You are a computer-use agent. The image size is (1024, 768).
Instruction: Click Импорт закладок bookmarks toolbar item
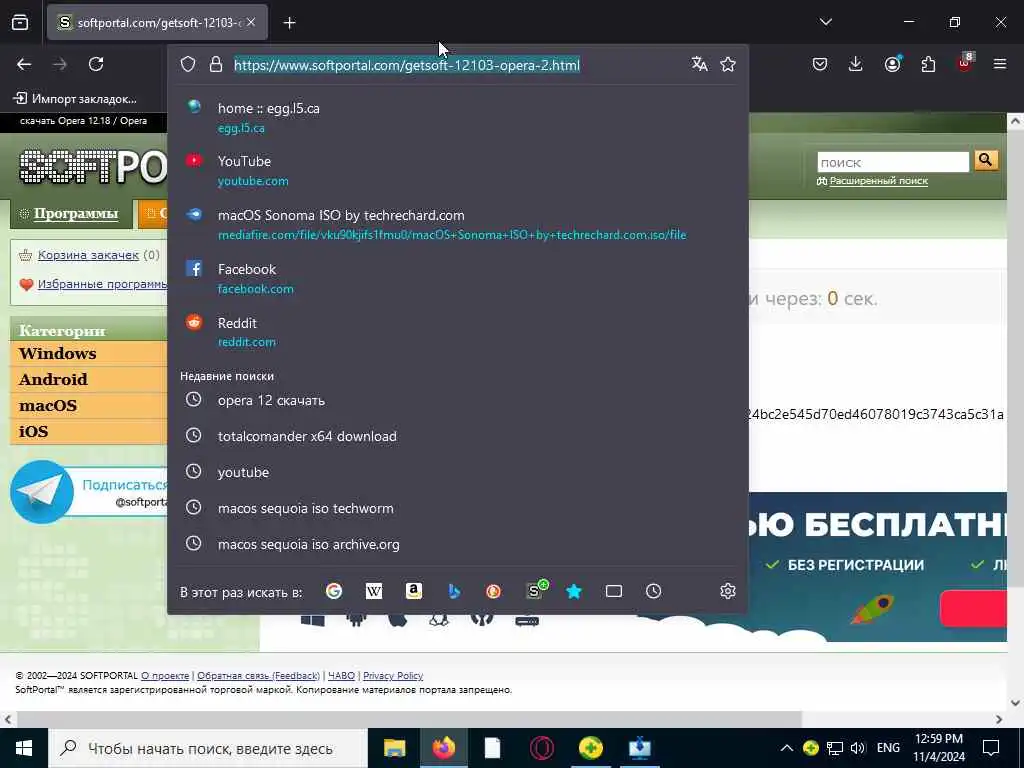pos(75,99)
